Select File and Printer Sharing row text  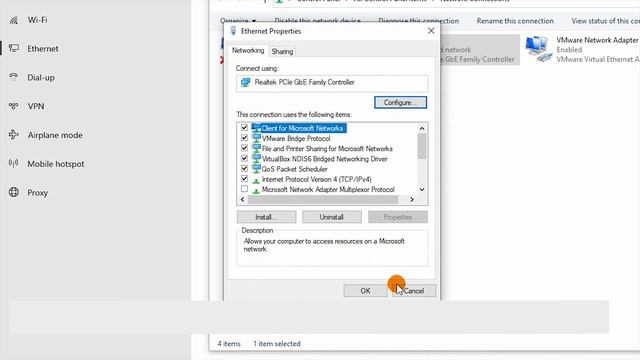pyautogui.click(x=327, y=149)
